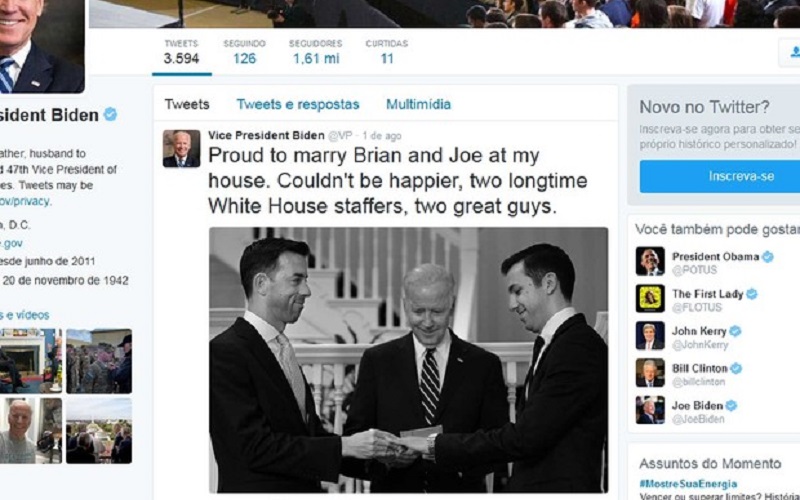View the Seguidores 1,61 mi count

pyautogui.click(x=315, y=53)
